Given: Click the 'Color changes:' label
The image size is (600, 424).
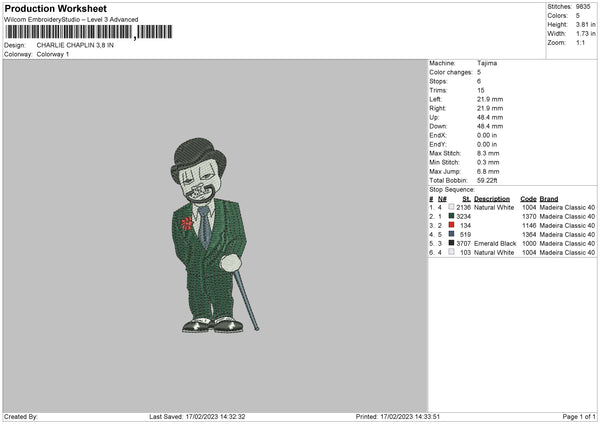Looking at the screenshot, I should (x=451, y=72).
